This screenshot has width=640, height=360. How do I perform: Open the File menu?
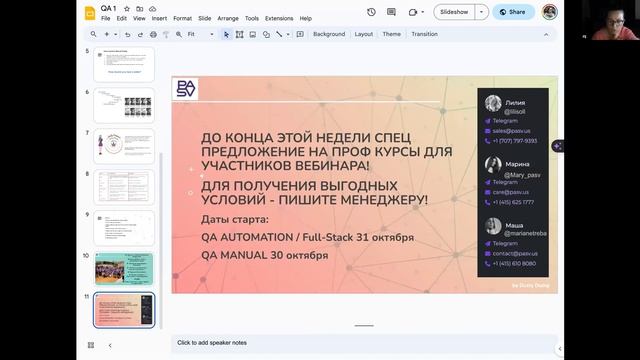click(x=105, y=18)
